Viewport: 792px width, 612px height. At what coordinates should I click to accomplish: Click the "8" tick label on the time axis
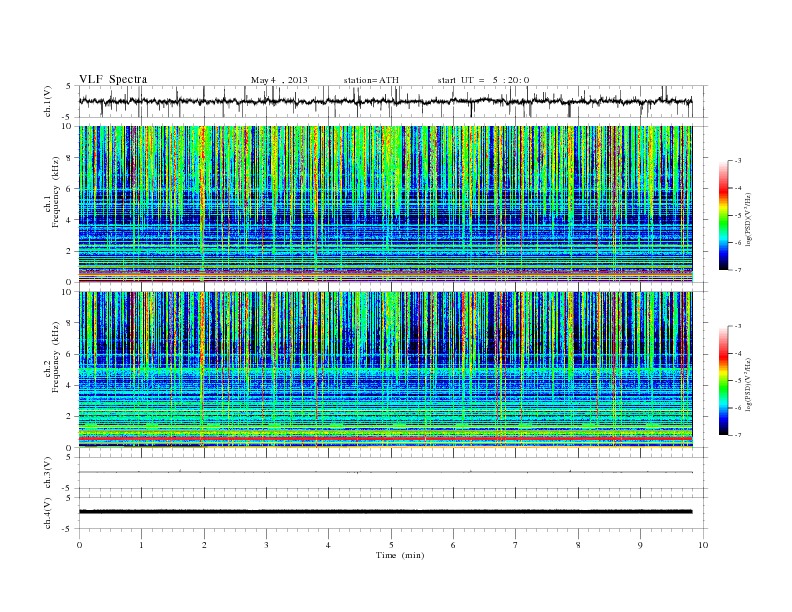(578, 545)
